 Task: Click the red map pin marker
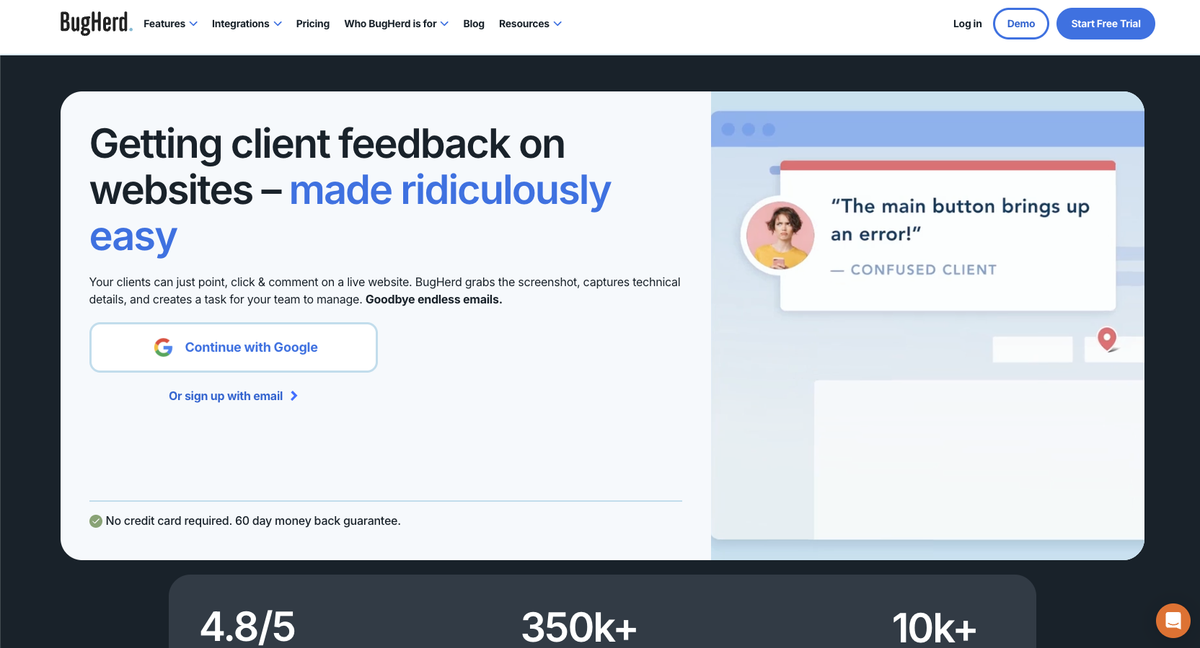1107,339
